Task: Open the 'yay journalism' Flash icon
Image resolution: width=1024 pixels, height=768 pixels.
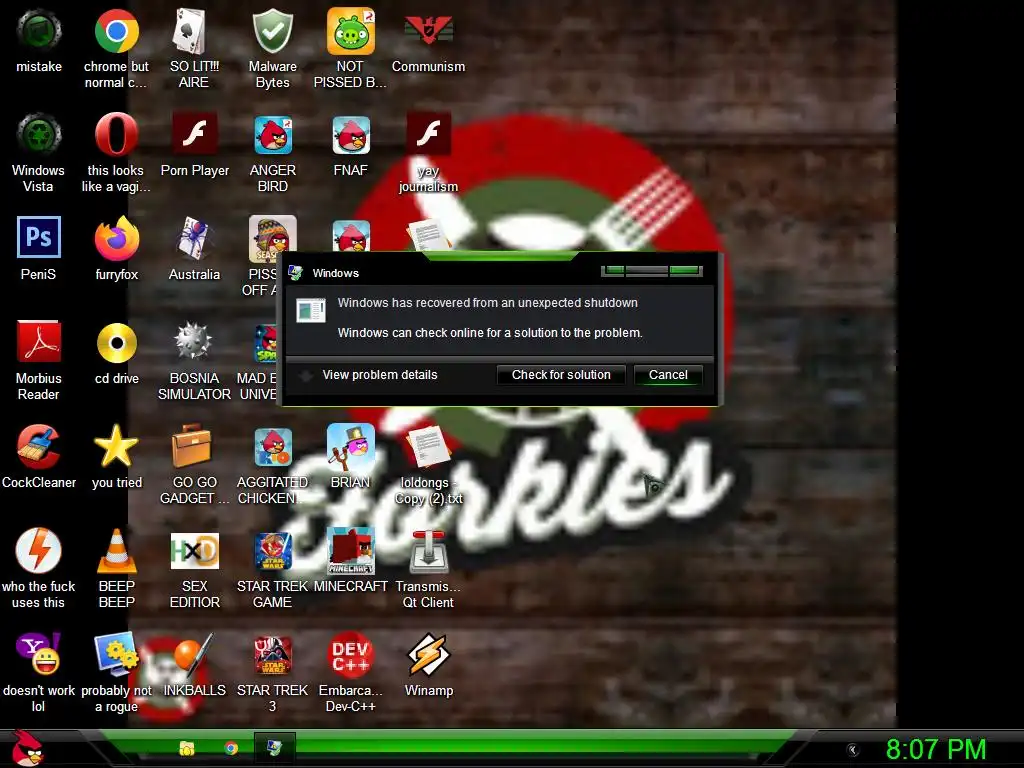Action: click(428, 135)
